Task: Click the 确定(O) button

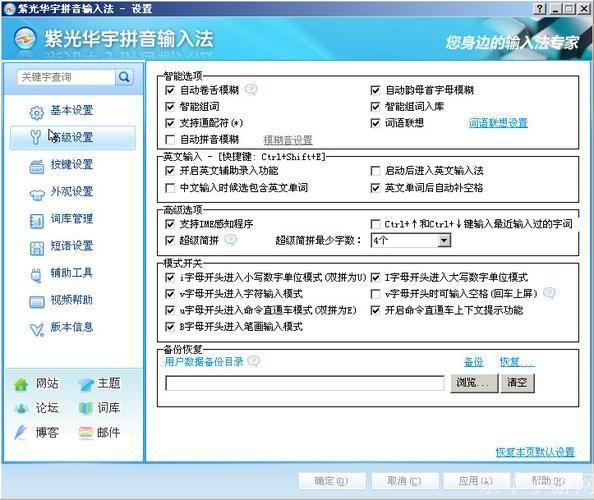Action: coord(332,481)
